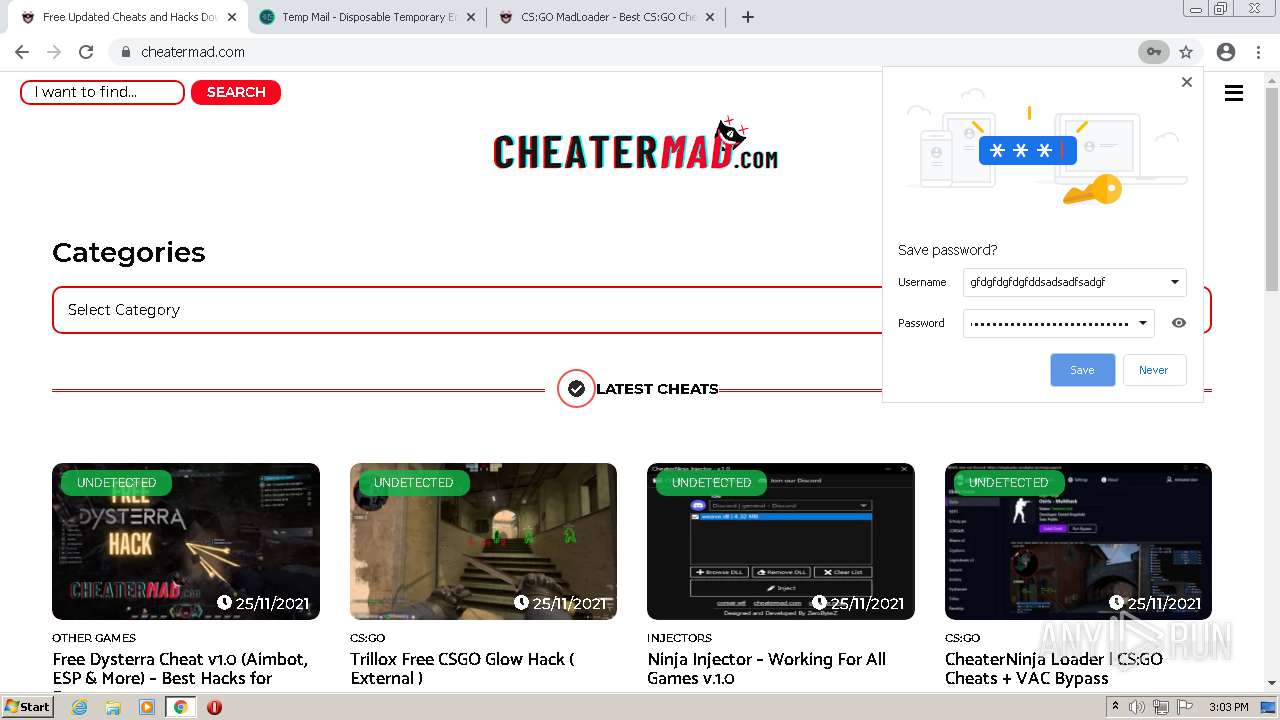Open Ninja Injector - Working For All Games link
Viewport: 1280px width, 720px height.
(766, 669)
